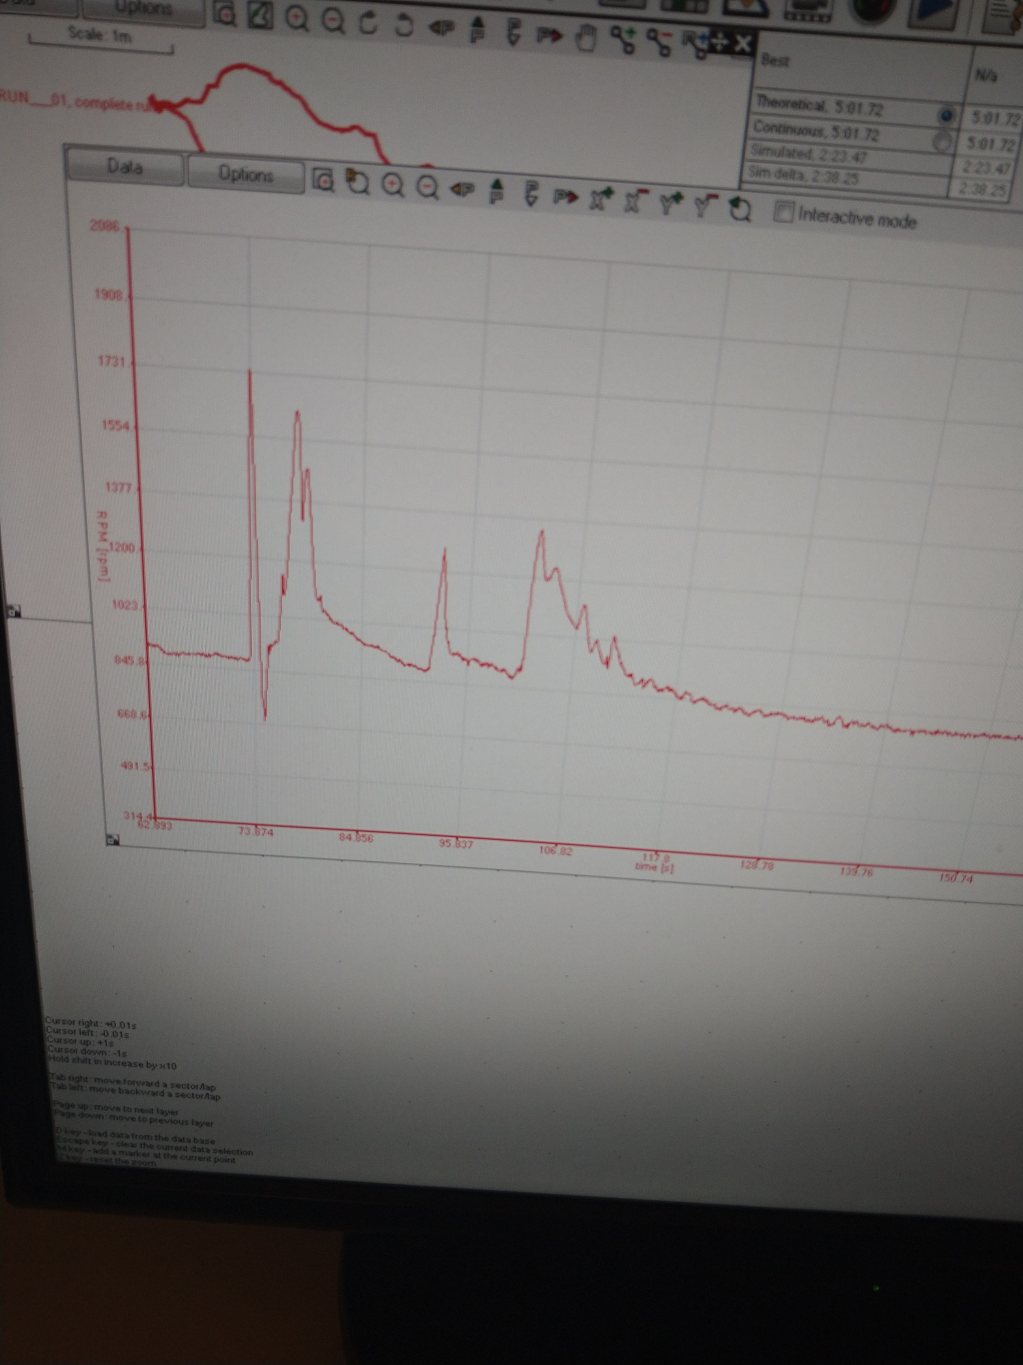Screen dimensions: 1023x1365
Task: Select the Theoretical 5:01.72 radio button
Action: pos(945,115)
